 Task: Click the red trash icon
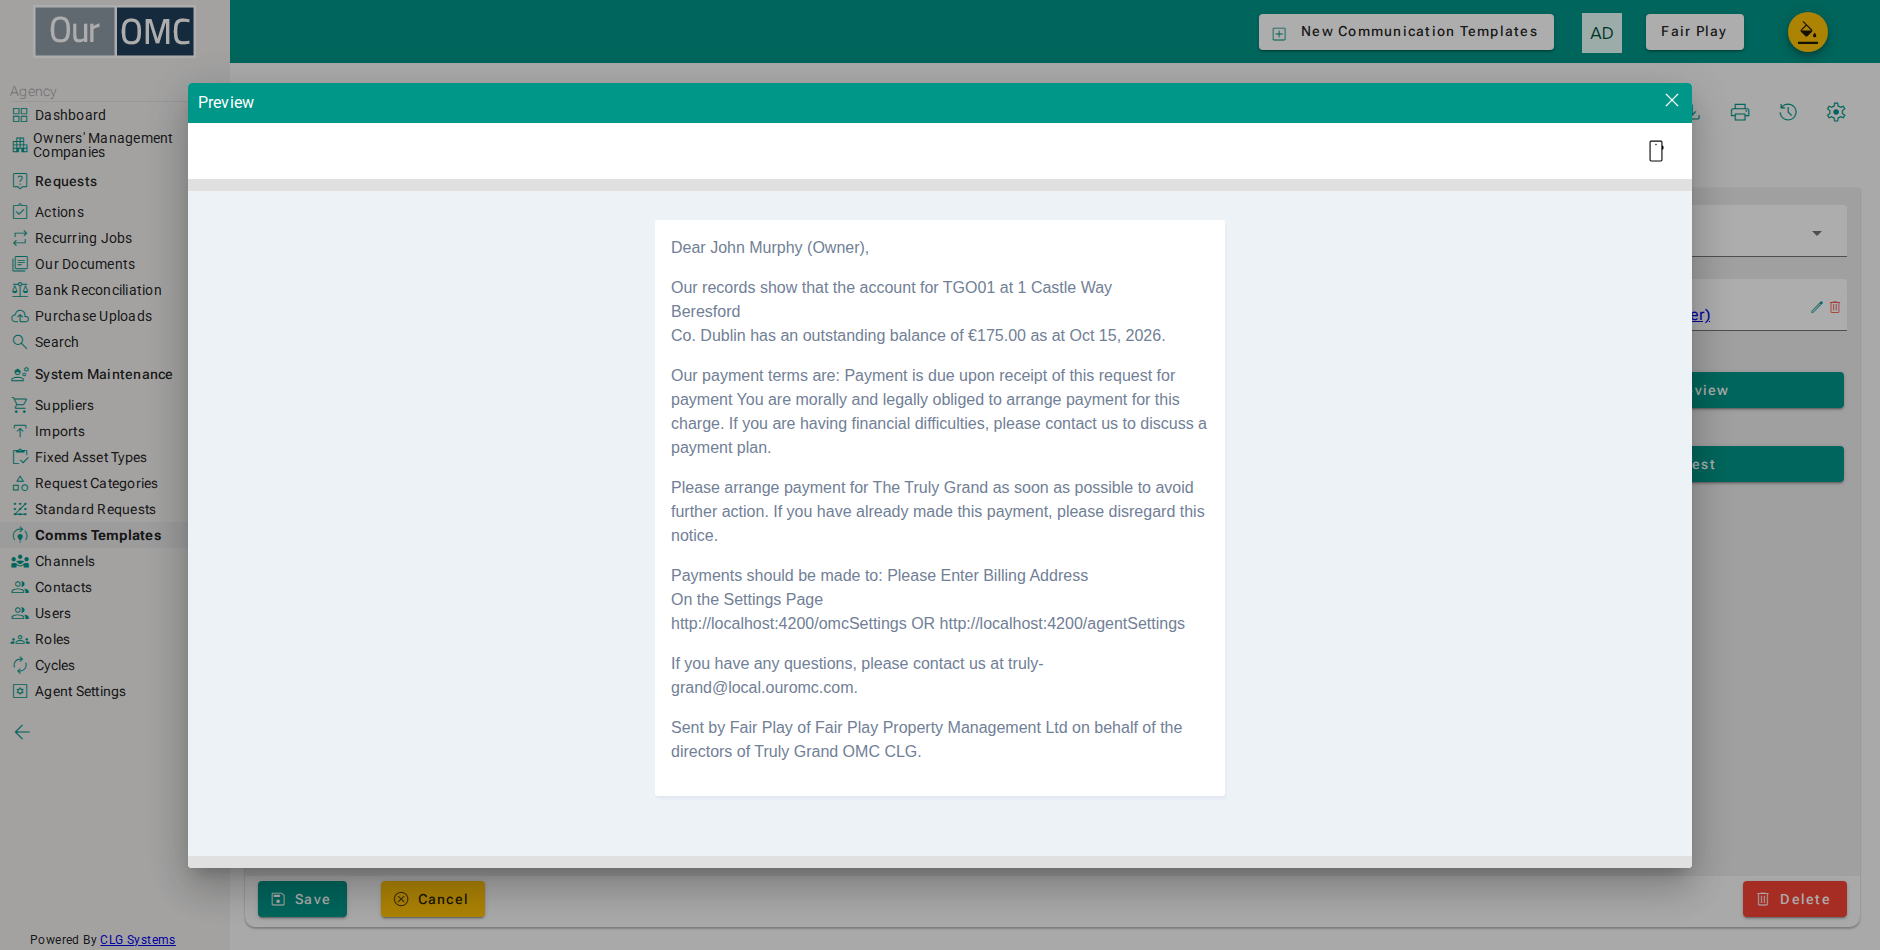(x=1835, y=307)
